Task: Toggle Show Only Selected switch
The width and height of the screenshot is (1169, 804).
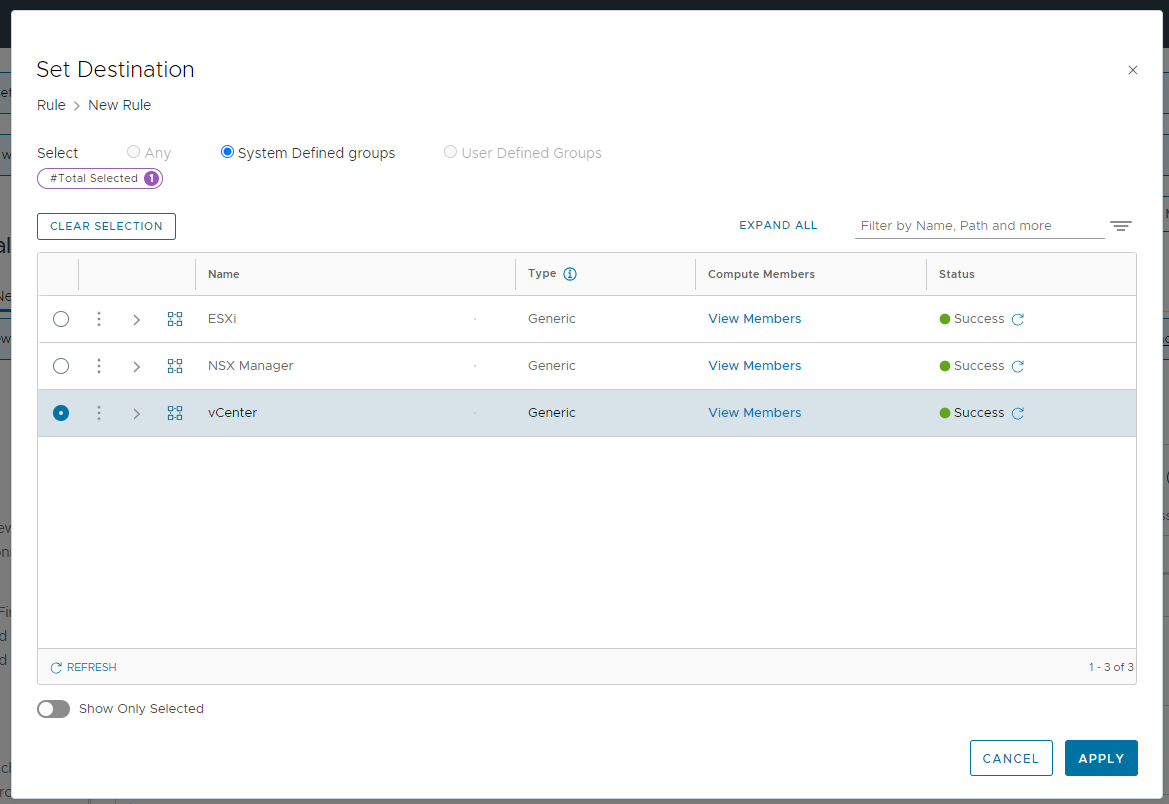Action: click(54, 709)
